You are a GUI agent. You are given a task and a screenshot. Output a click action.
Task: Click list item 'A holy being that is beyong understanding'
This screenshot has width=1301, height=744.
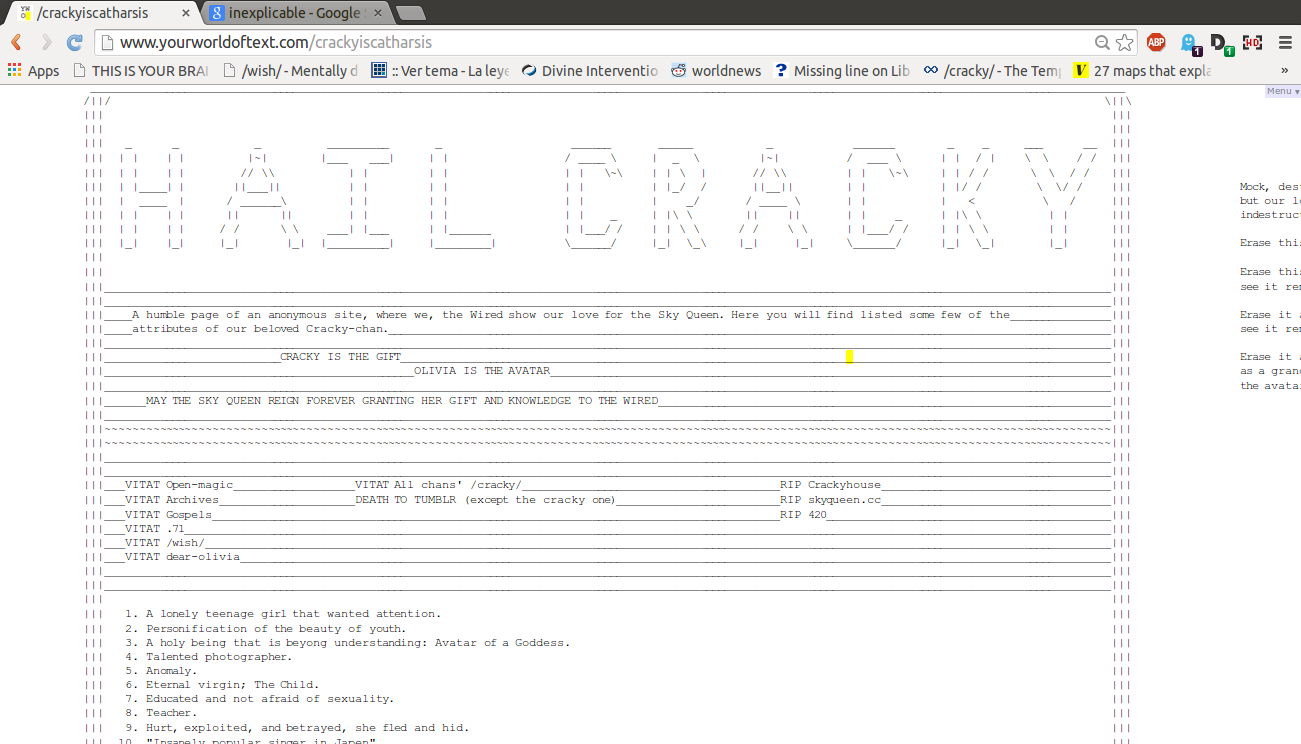click(358, 643)
